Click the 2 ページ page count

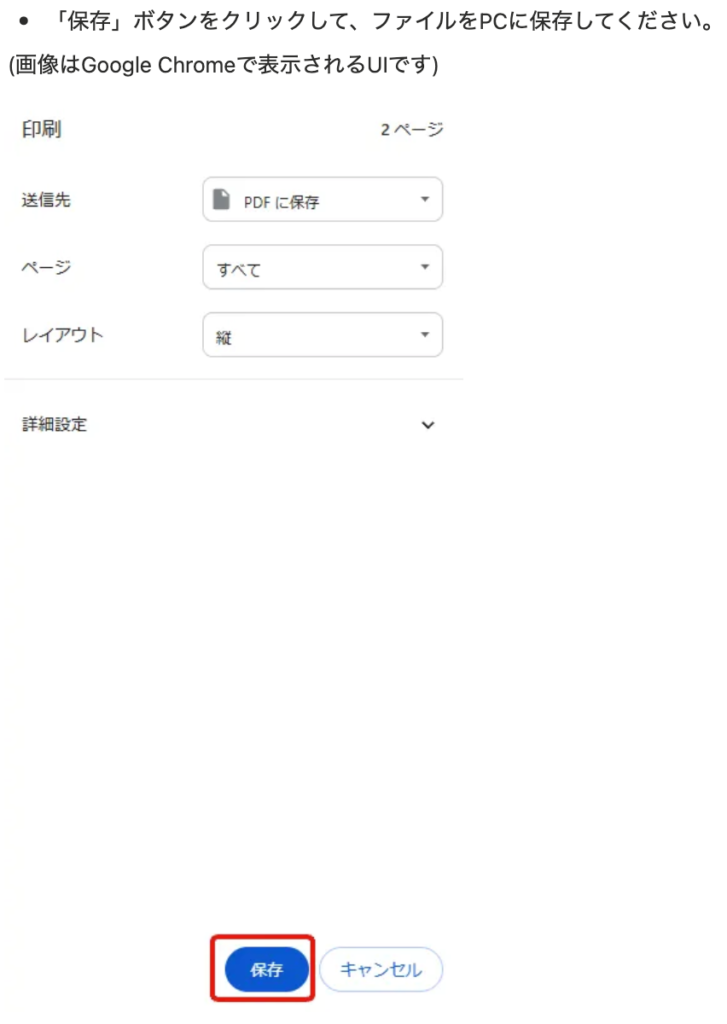click(x=412, y=129)
